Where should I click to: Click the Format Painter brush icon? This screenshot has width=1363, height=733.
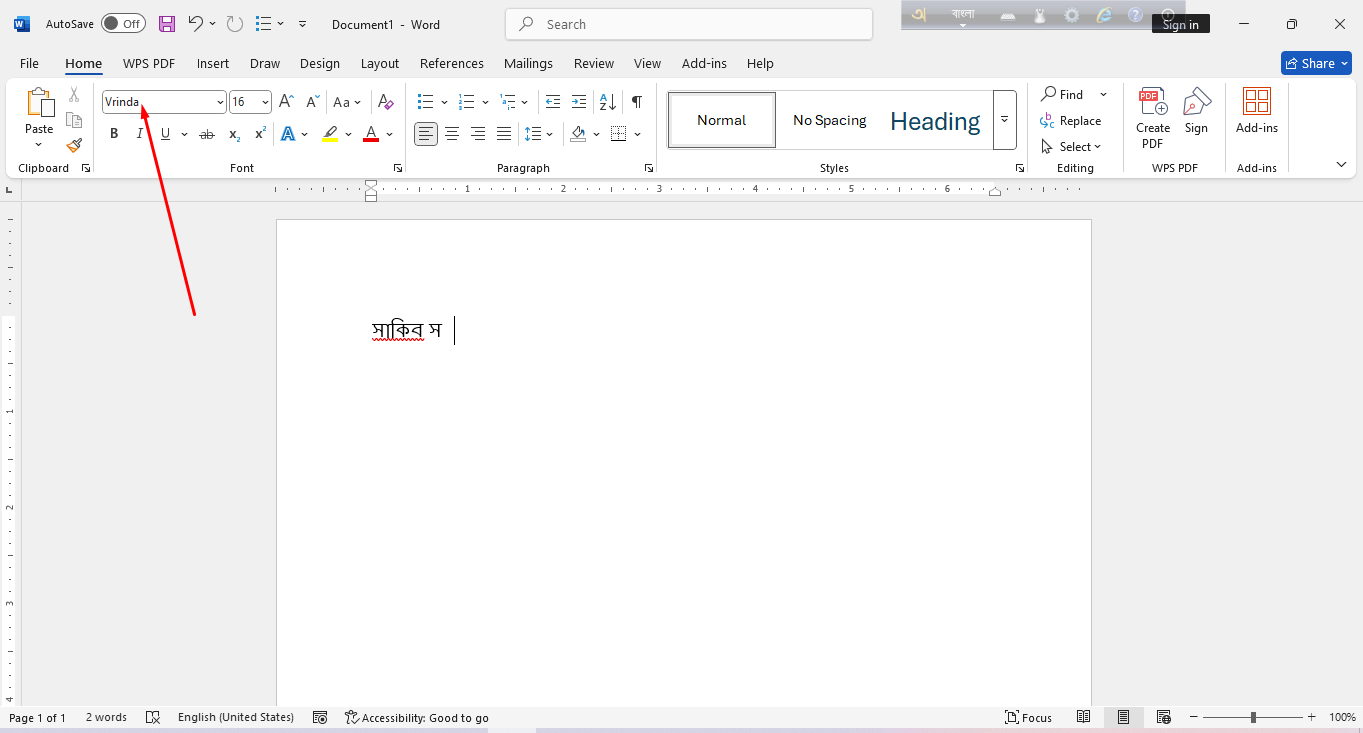[x=74, y=145]
